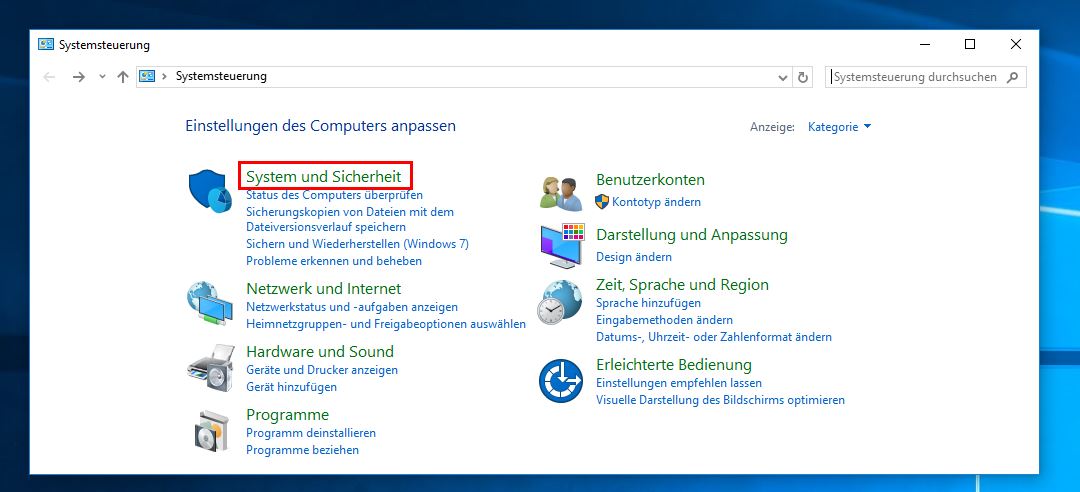Click the Erleichterte Bedienung icon
This screenshot has width=1080, height=492.
pos(561,380)
